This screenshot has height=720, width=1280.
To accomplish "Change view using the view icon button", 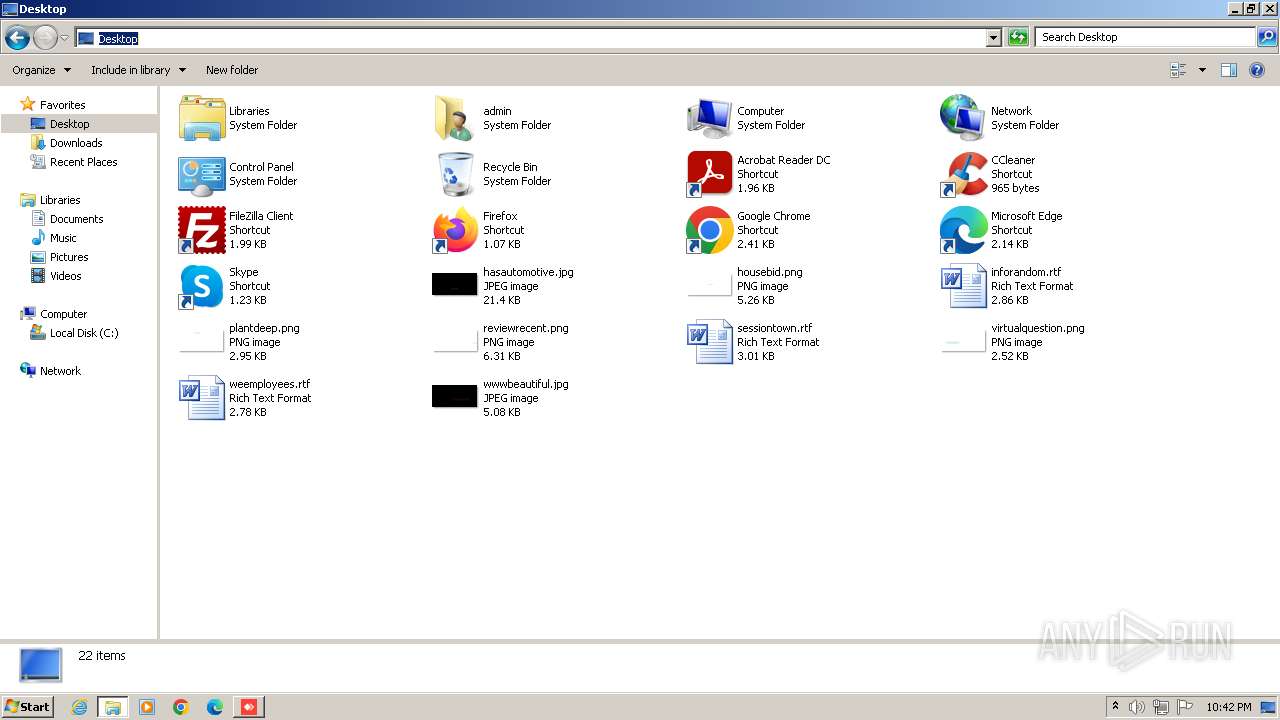I will (x=1177, y=70).
